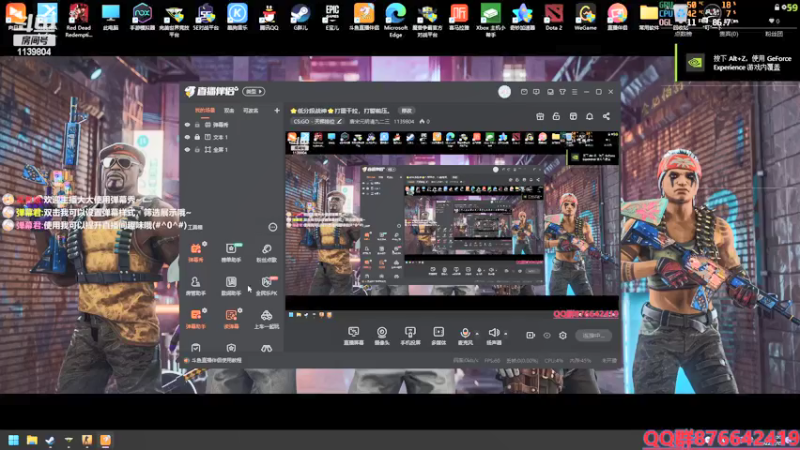Viewport: 800px width, 450px height.
Task: Open the Steam desktop shortcut
Action: pos(301,17)
